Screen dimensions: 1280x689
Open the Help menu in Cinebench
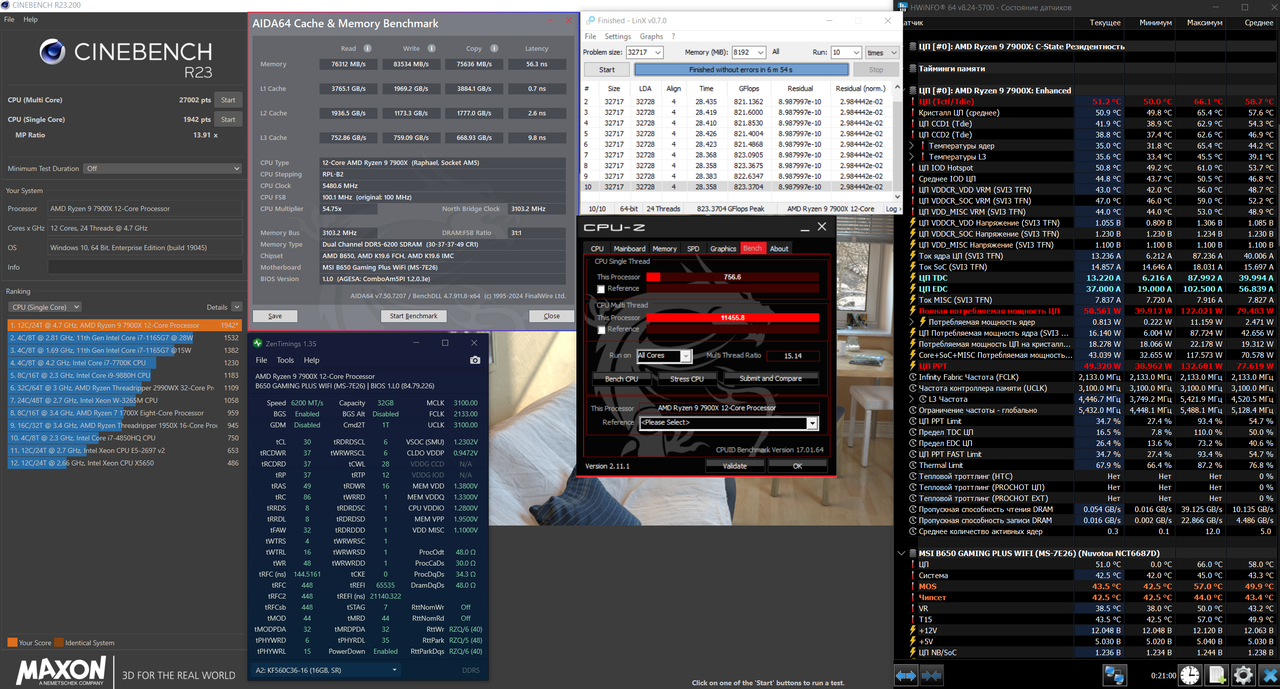point(30,19)
